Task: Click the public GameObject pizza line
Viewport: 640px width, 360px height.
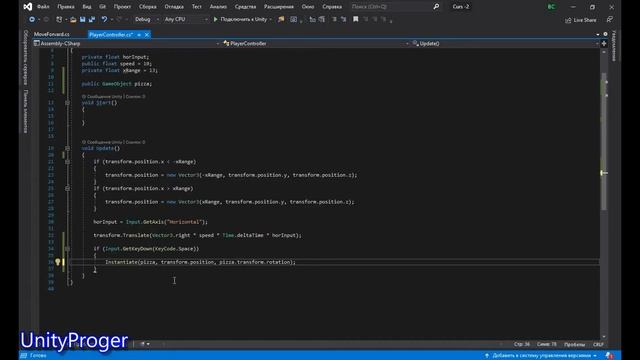Action: tap(117, 84)
